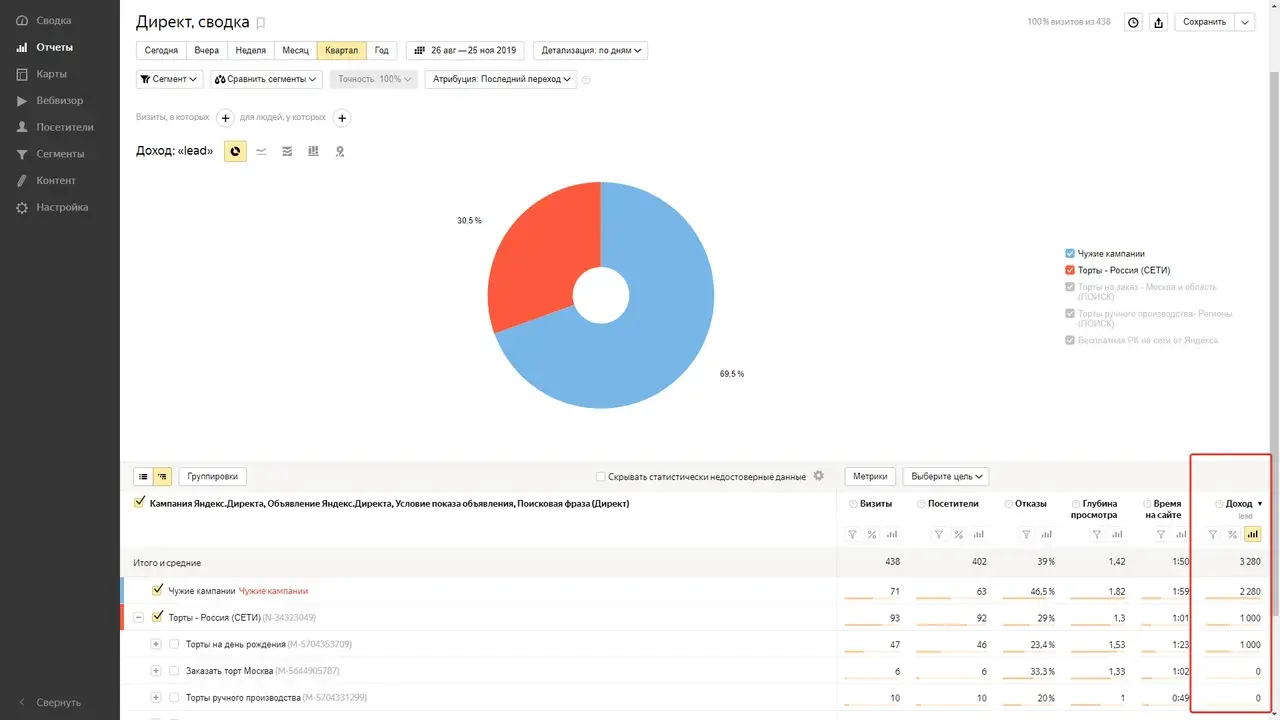Viewport: 1280px width, 720px height.
Task: Switch table to tree view icon
Action: coord(161,477)
